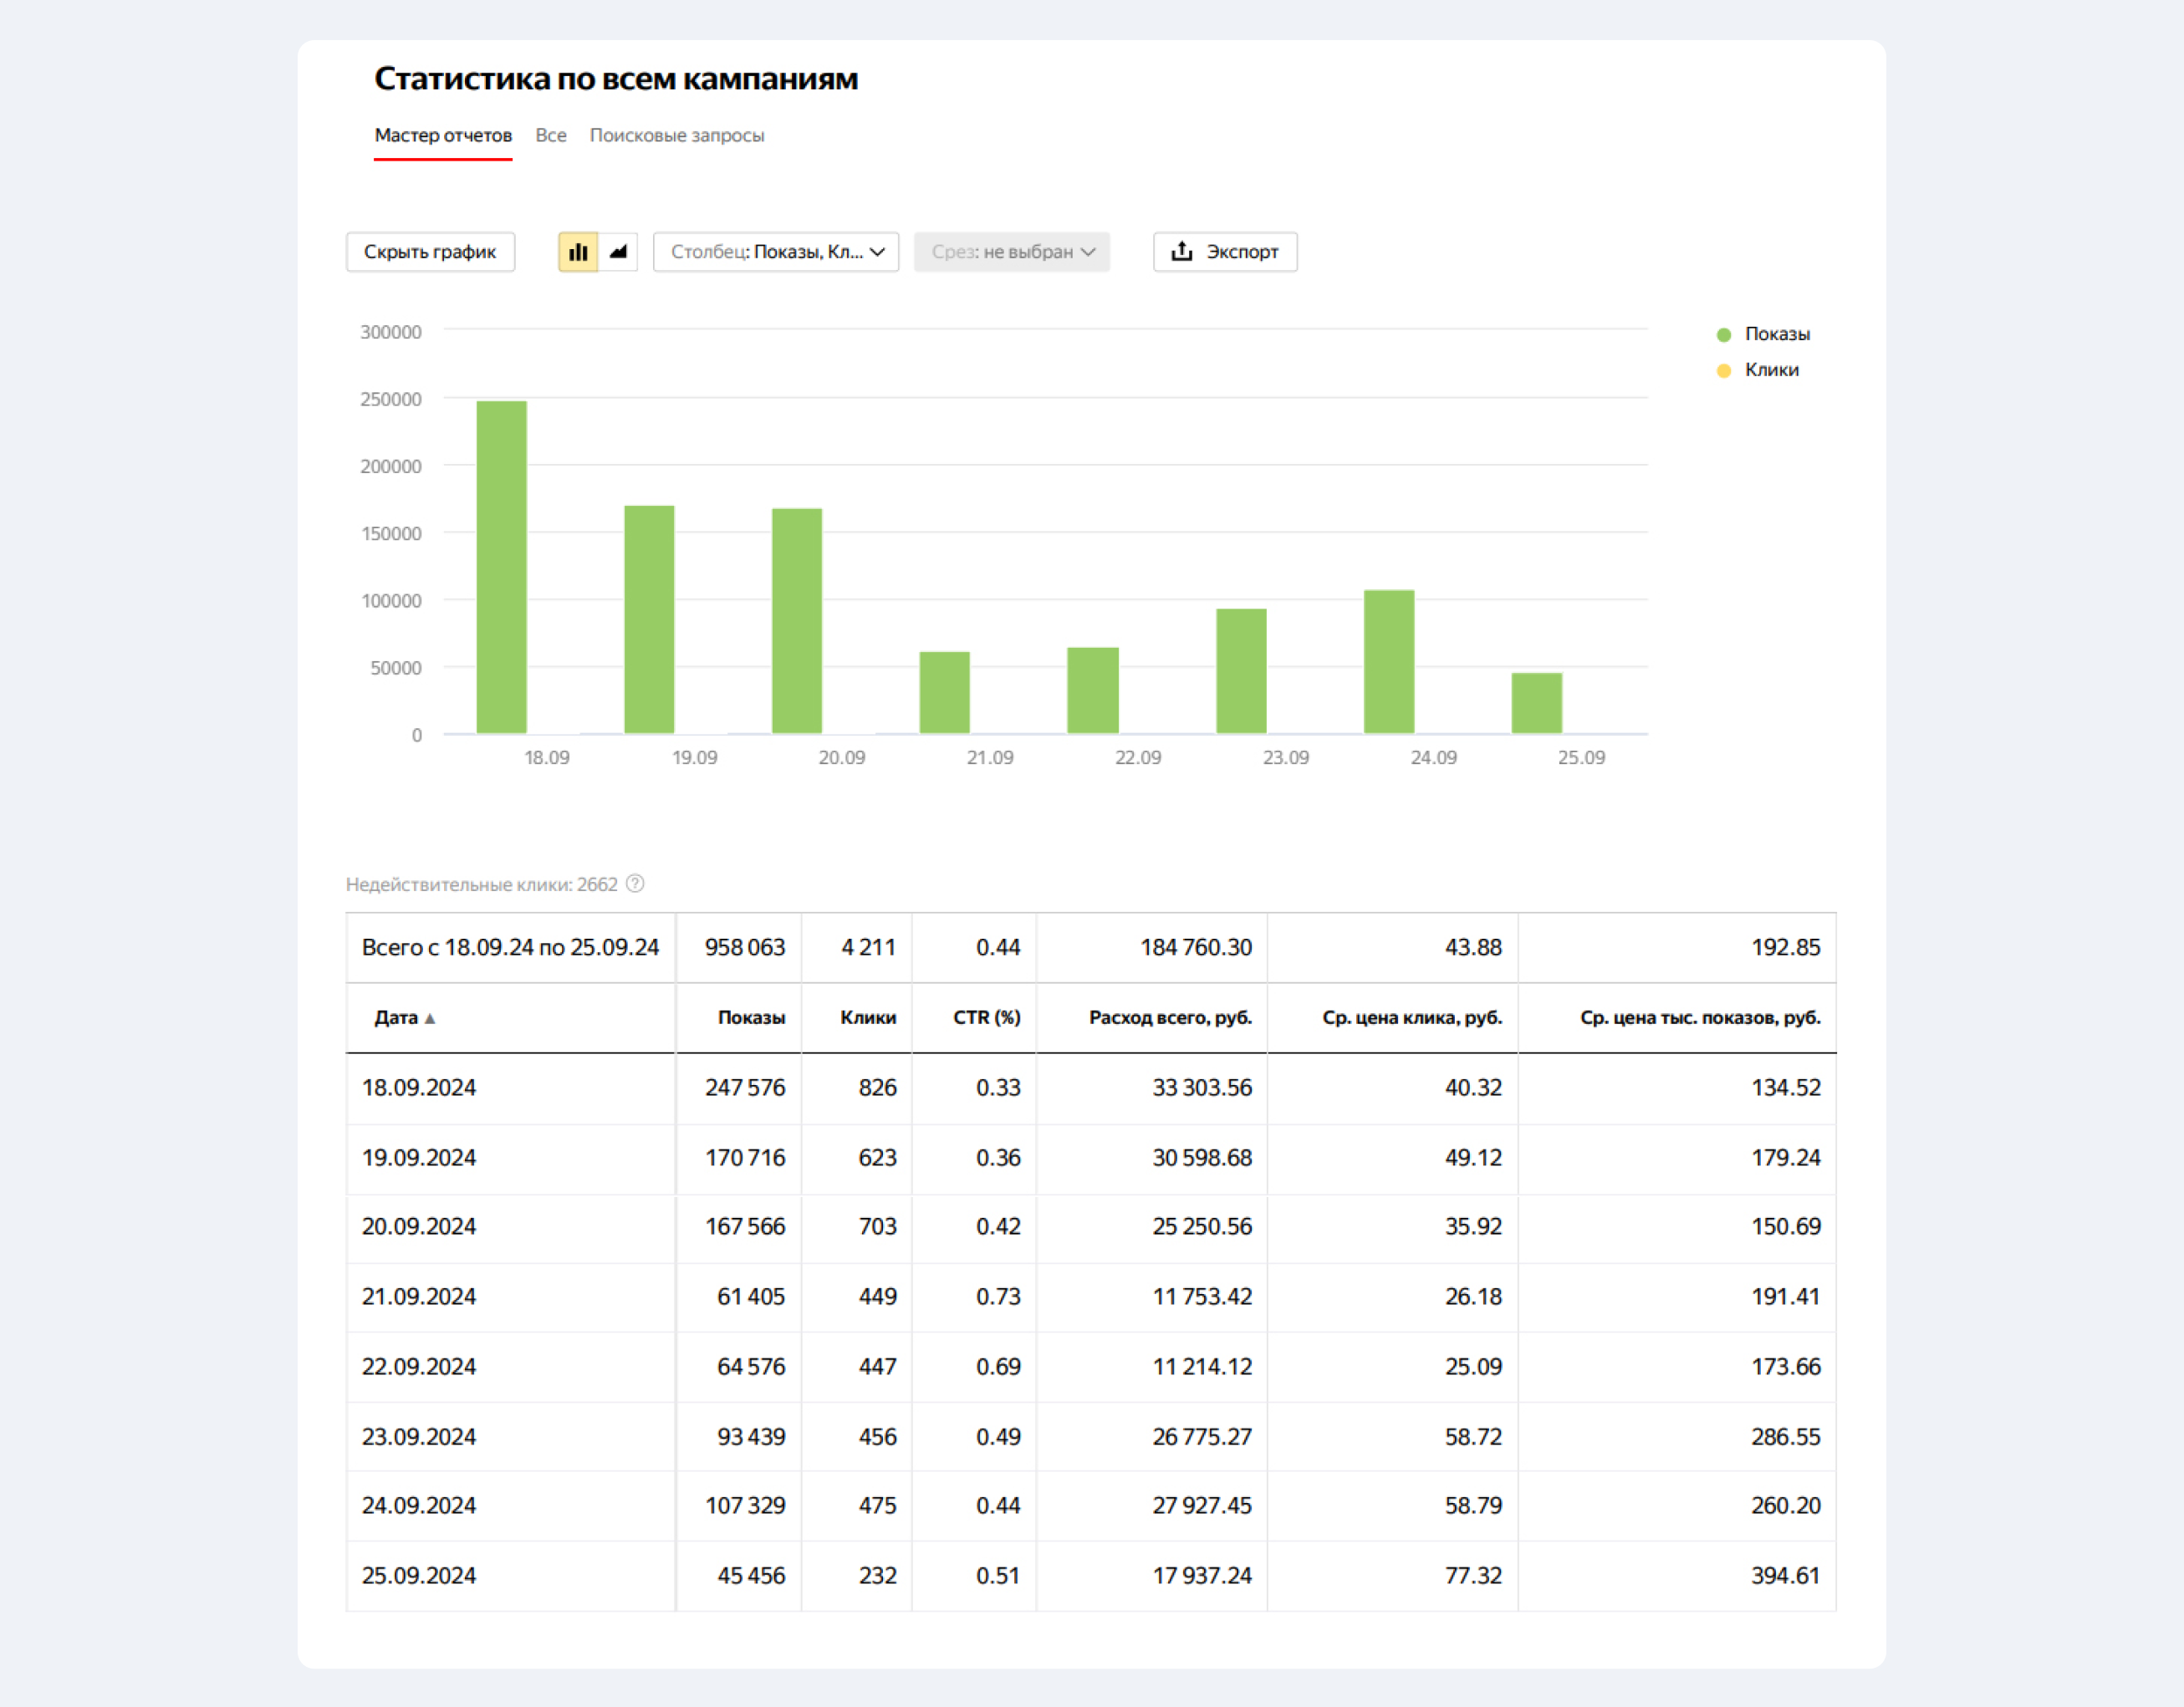2184x1707 pixels.
Task: Open the Срез: не выбран dropdown
Action: (x=1012, y=252)
